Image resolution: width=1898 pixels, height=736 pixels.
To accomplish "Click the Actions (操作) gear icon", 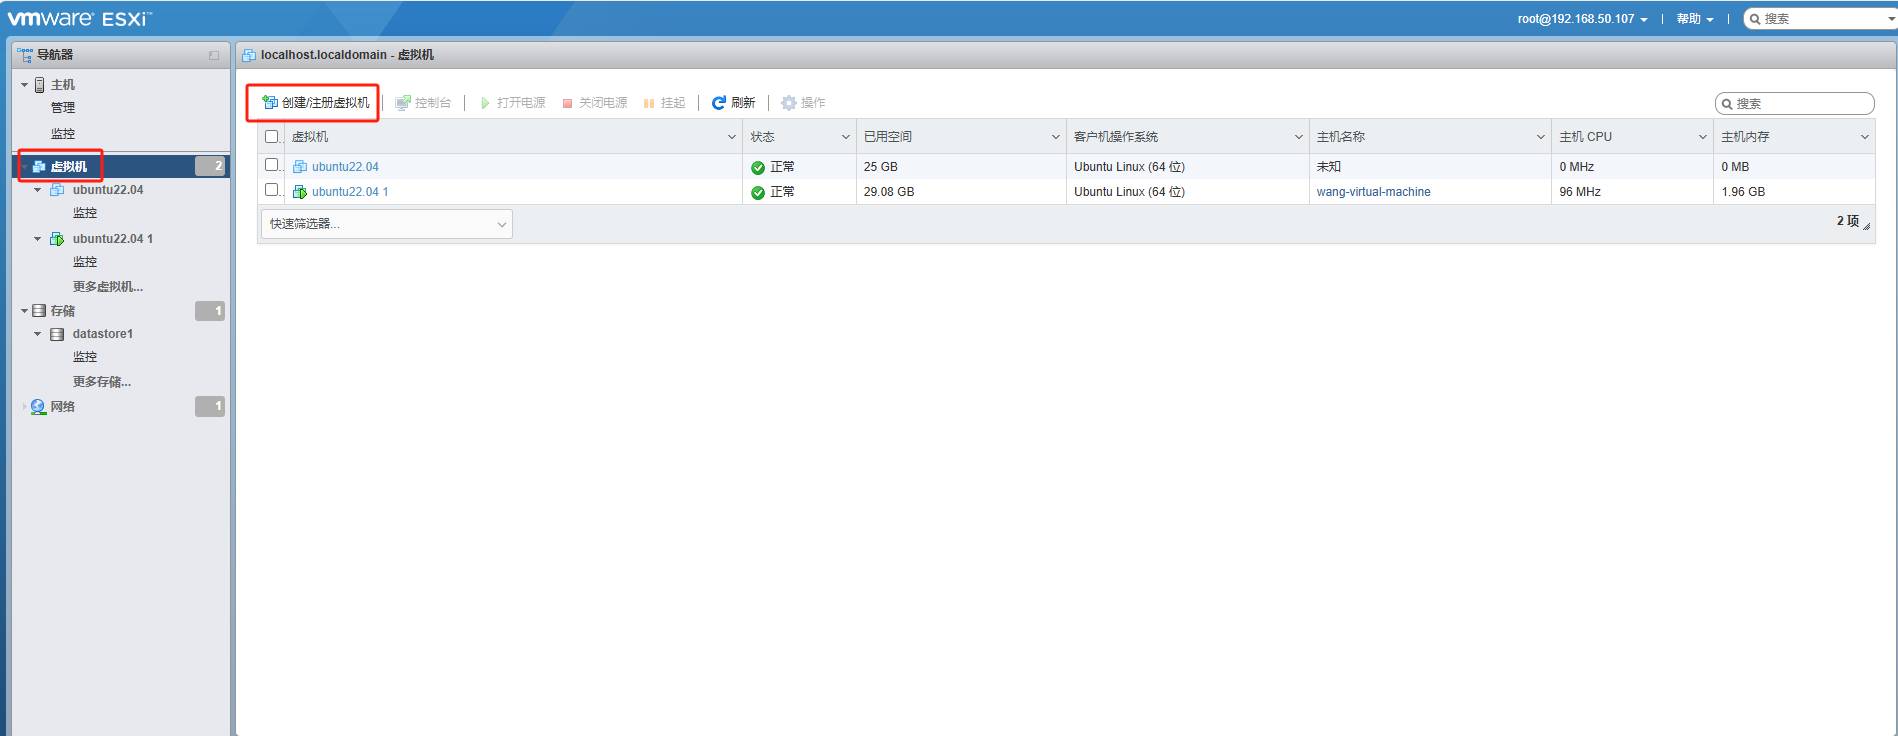I will pyautogui.click(x=788, y=103).
